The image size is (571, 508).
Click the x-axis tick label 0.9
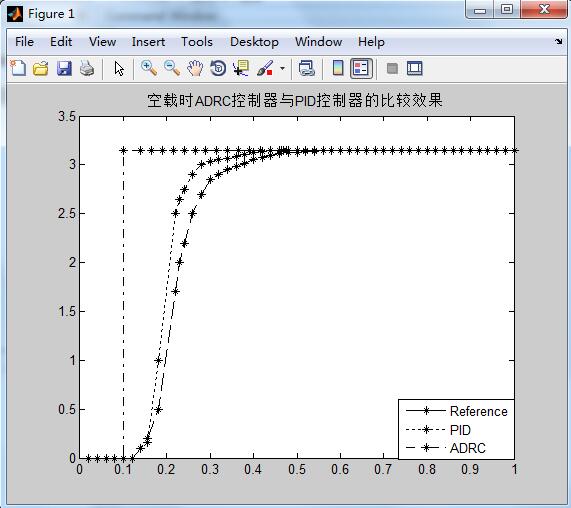[x=470, y=469]
